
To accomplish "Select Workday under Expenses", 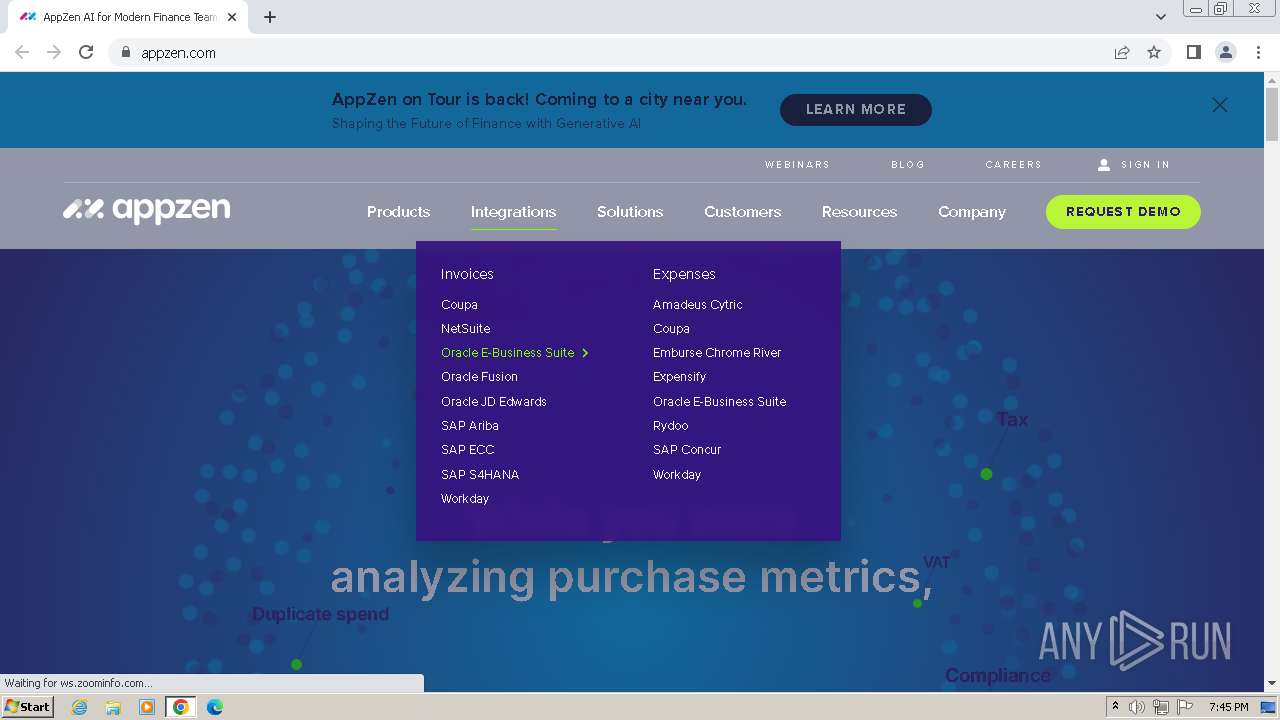I will point(677,475).
